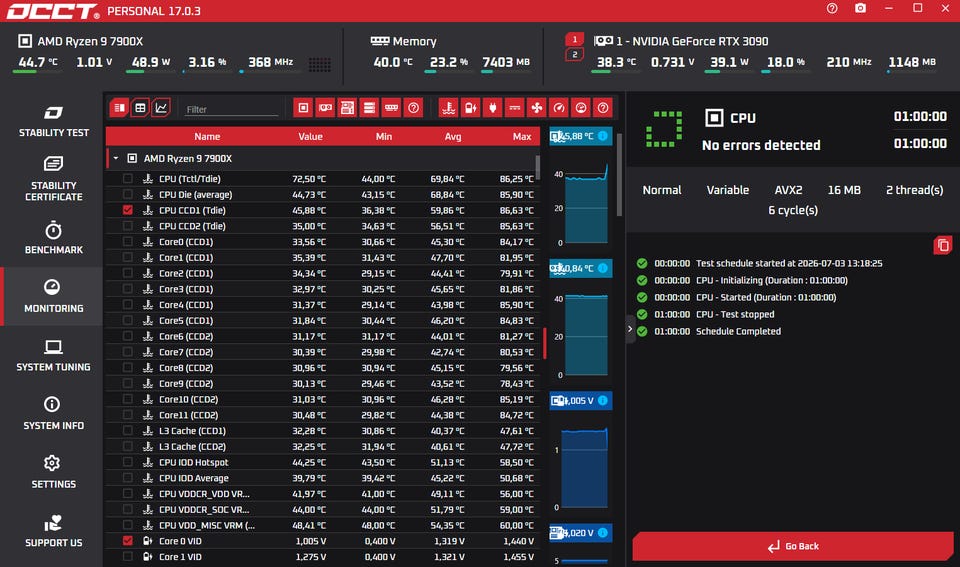Open help from the title bar
Viewport: 960px width, 567px height.
click(x=832, y=9)
